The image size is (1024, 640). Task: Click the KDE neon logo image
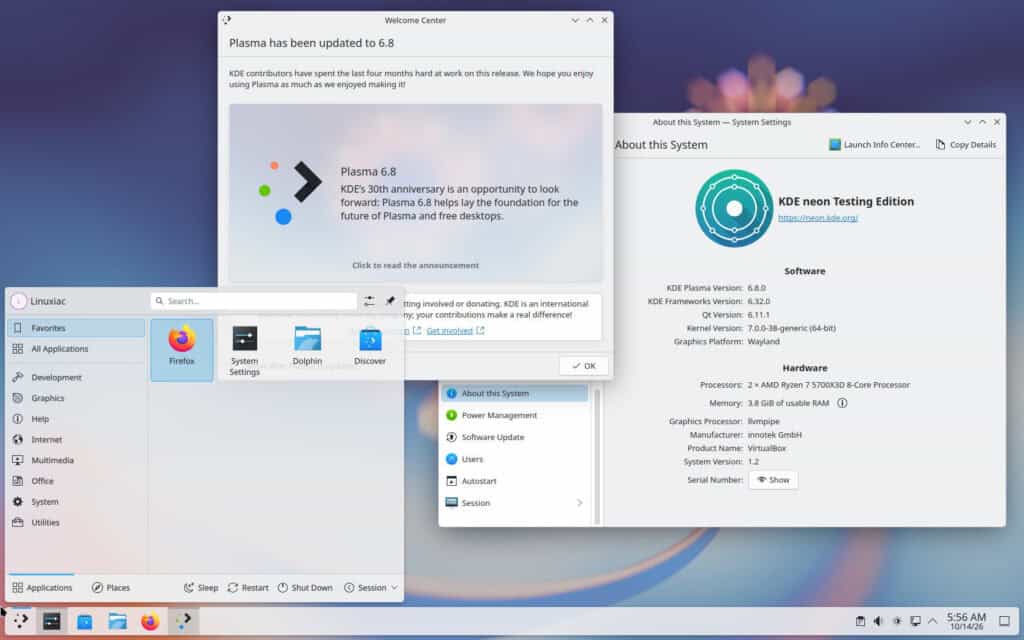[x=734, y=208]
